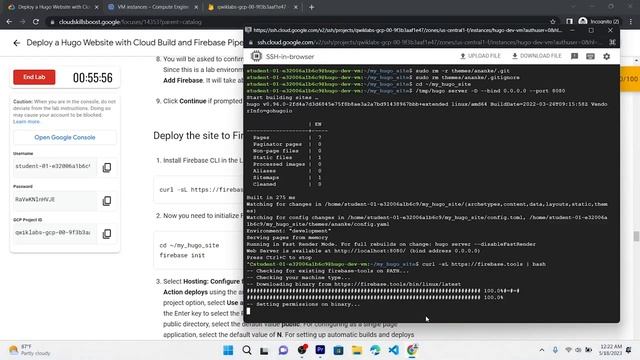Open the Chat taskbar icon
Screen dimensions: 640x360
(283, 350)
